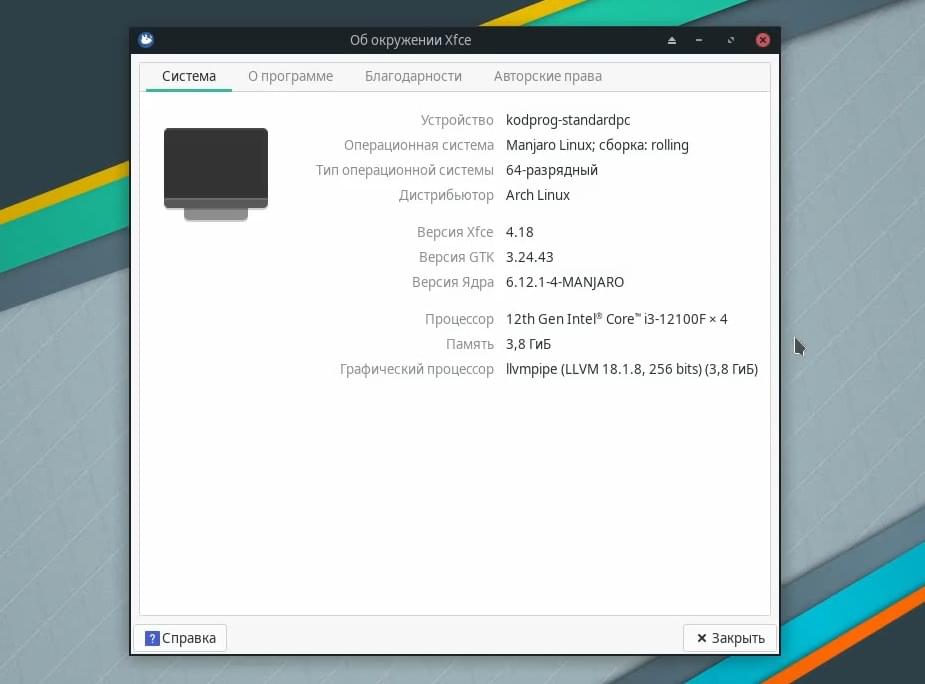Close window with red X icon

pos(762,40)
